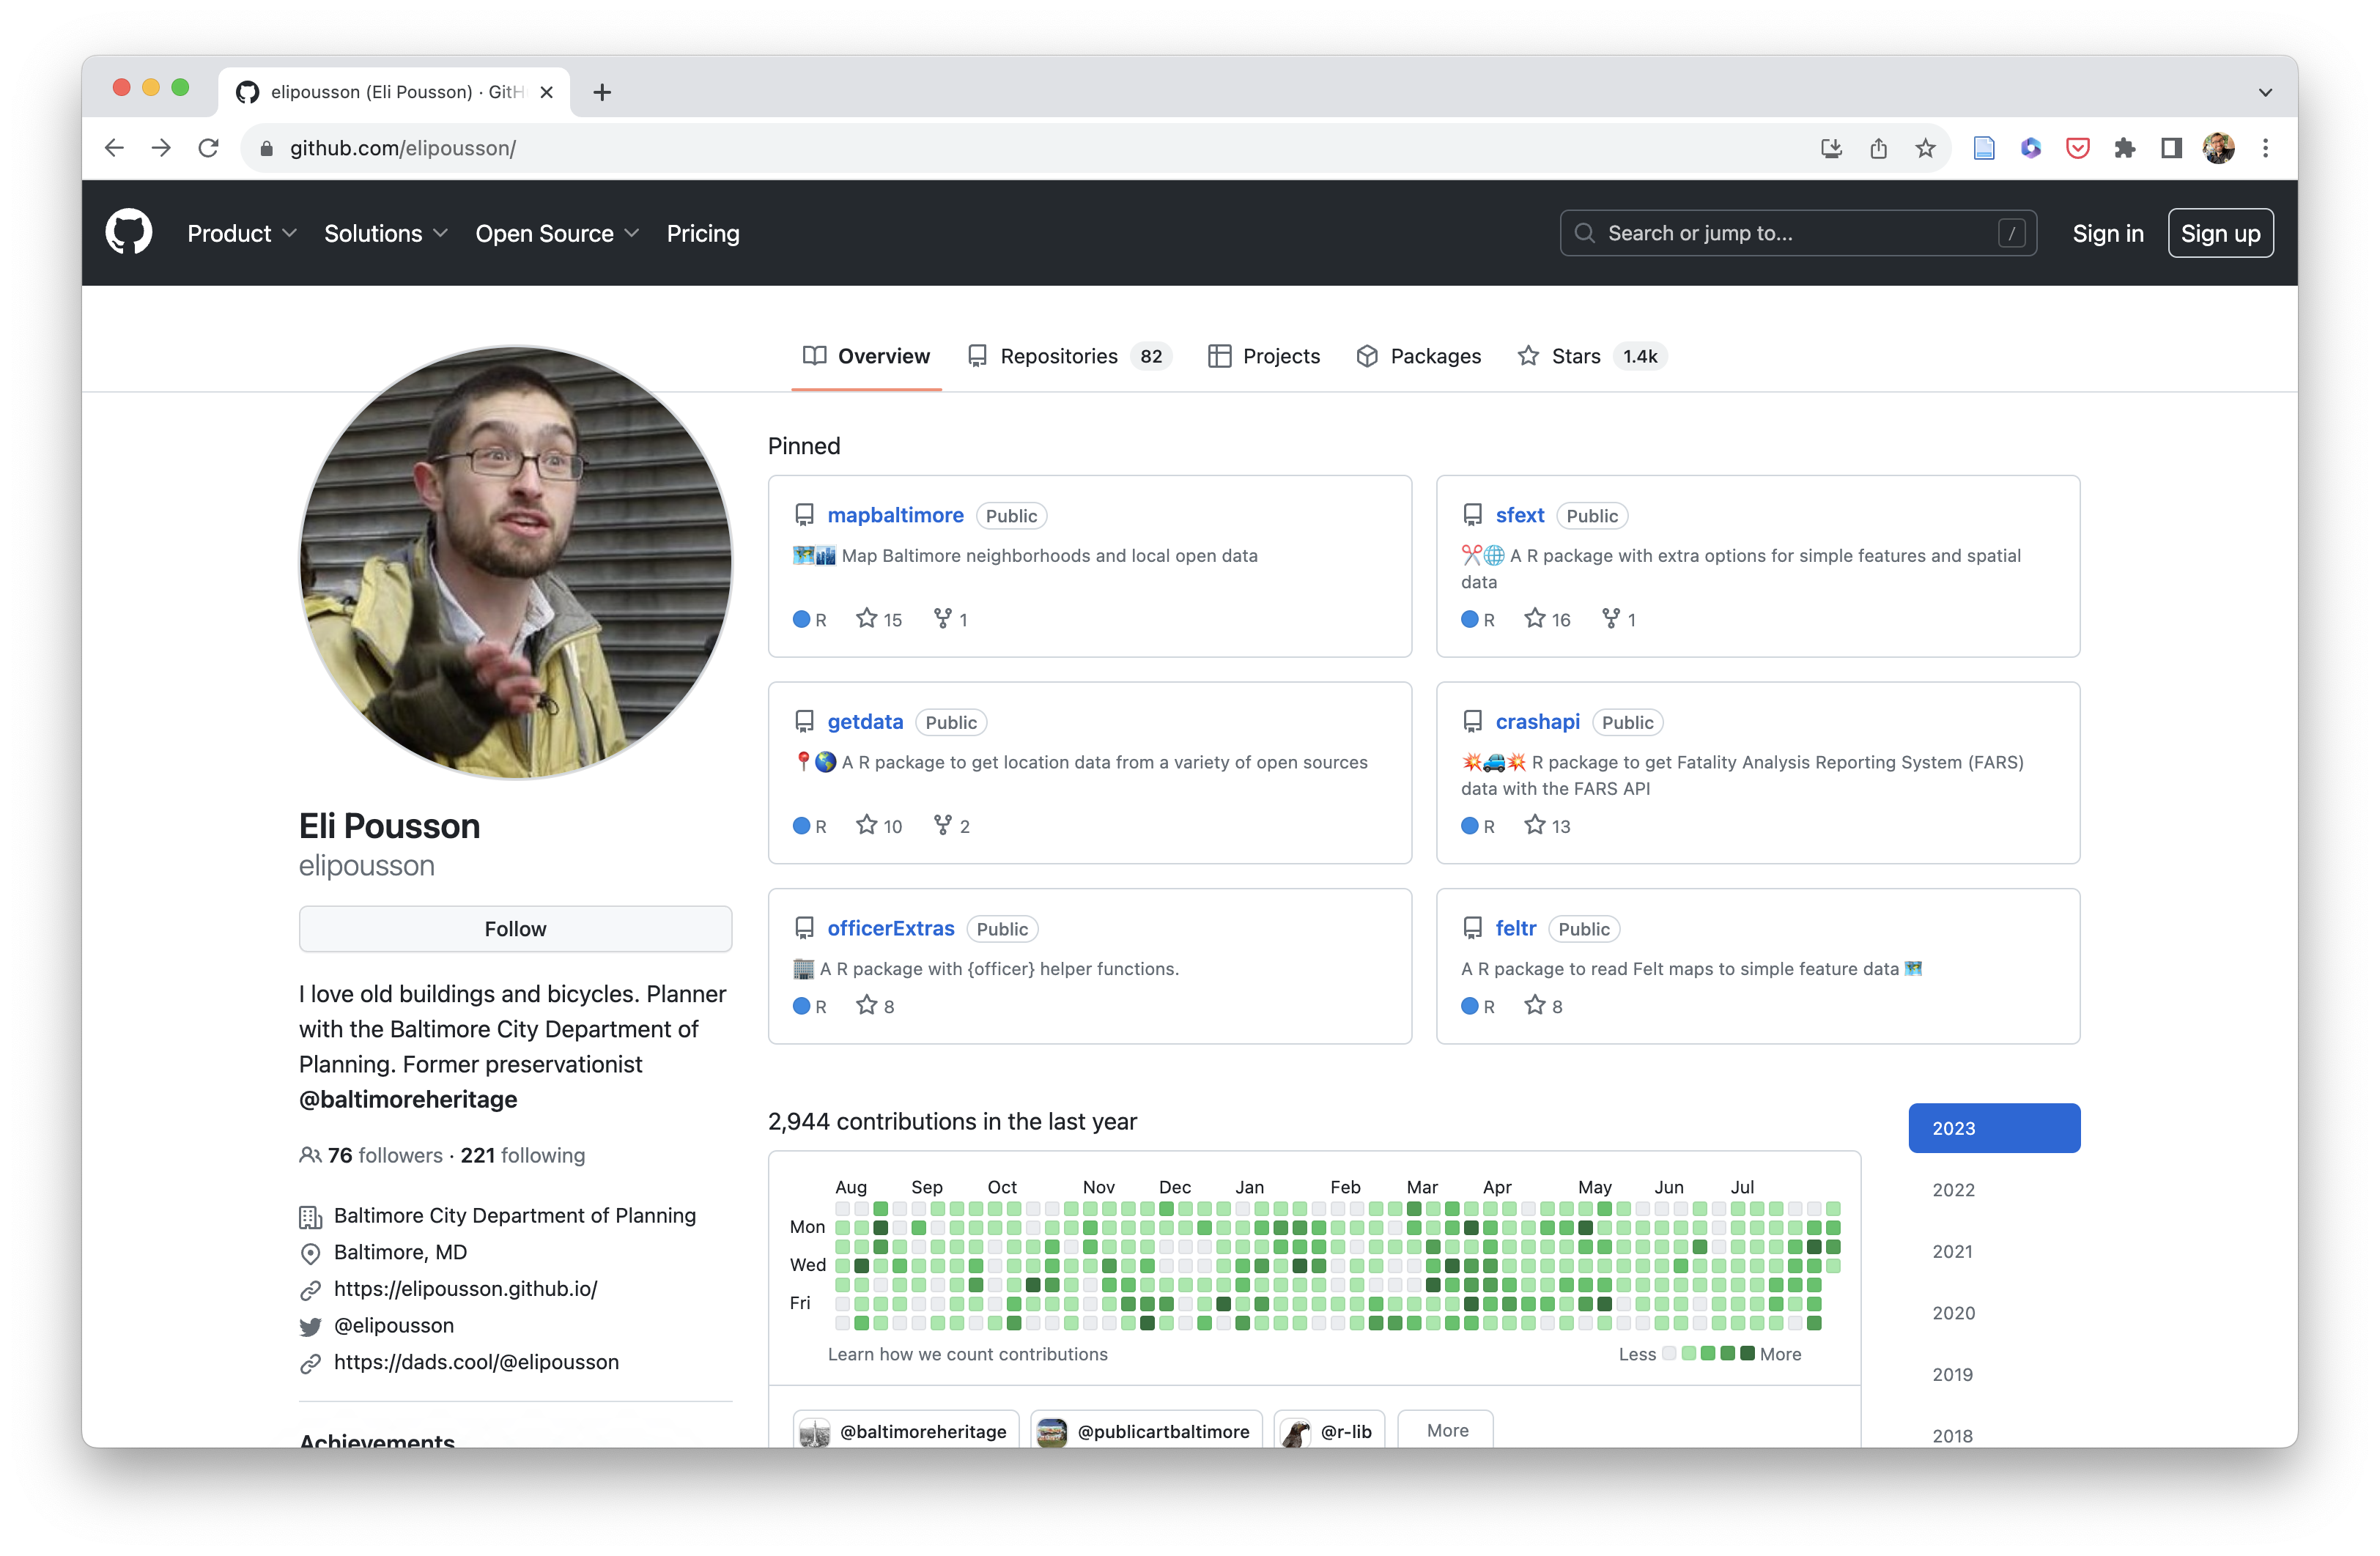Click the darkest green legend swatch
The height and width of the screenshot is (1556, 2380).
point(1747,1353)
